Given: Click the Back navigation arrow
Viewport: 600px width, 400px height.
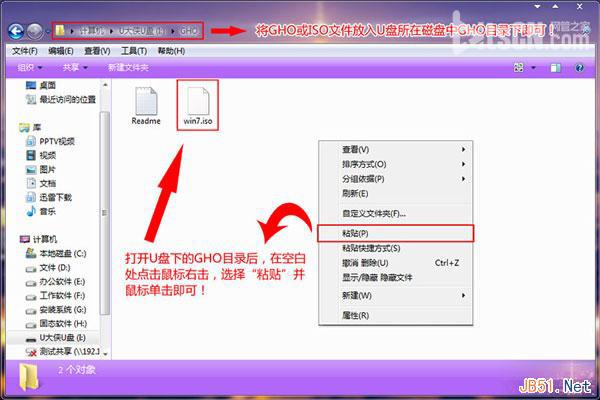Looking at the screenshot, I should (16, 31).
